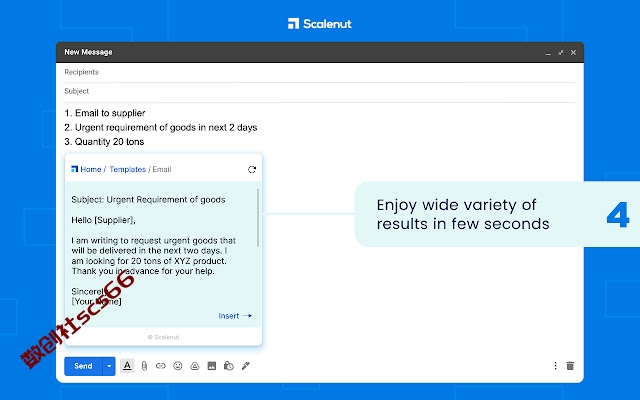Insert signature using the pen icon
This screenshot has width=640, height=400.
(x=246, y=366)
